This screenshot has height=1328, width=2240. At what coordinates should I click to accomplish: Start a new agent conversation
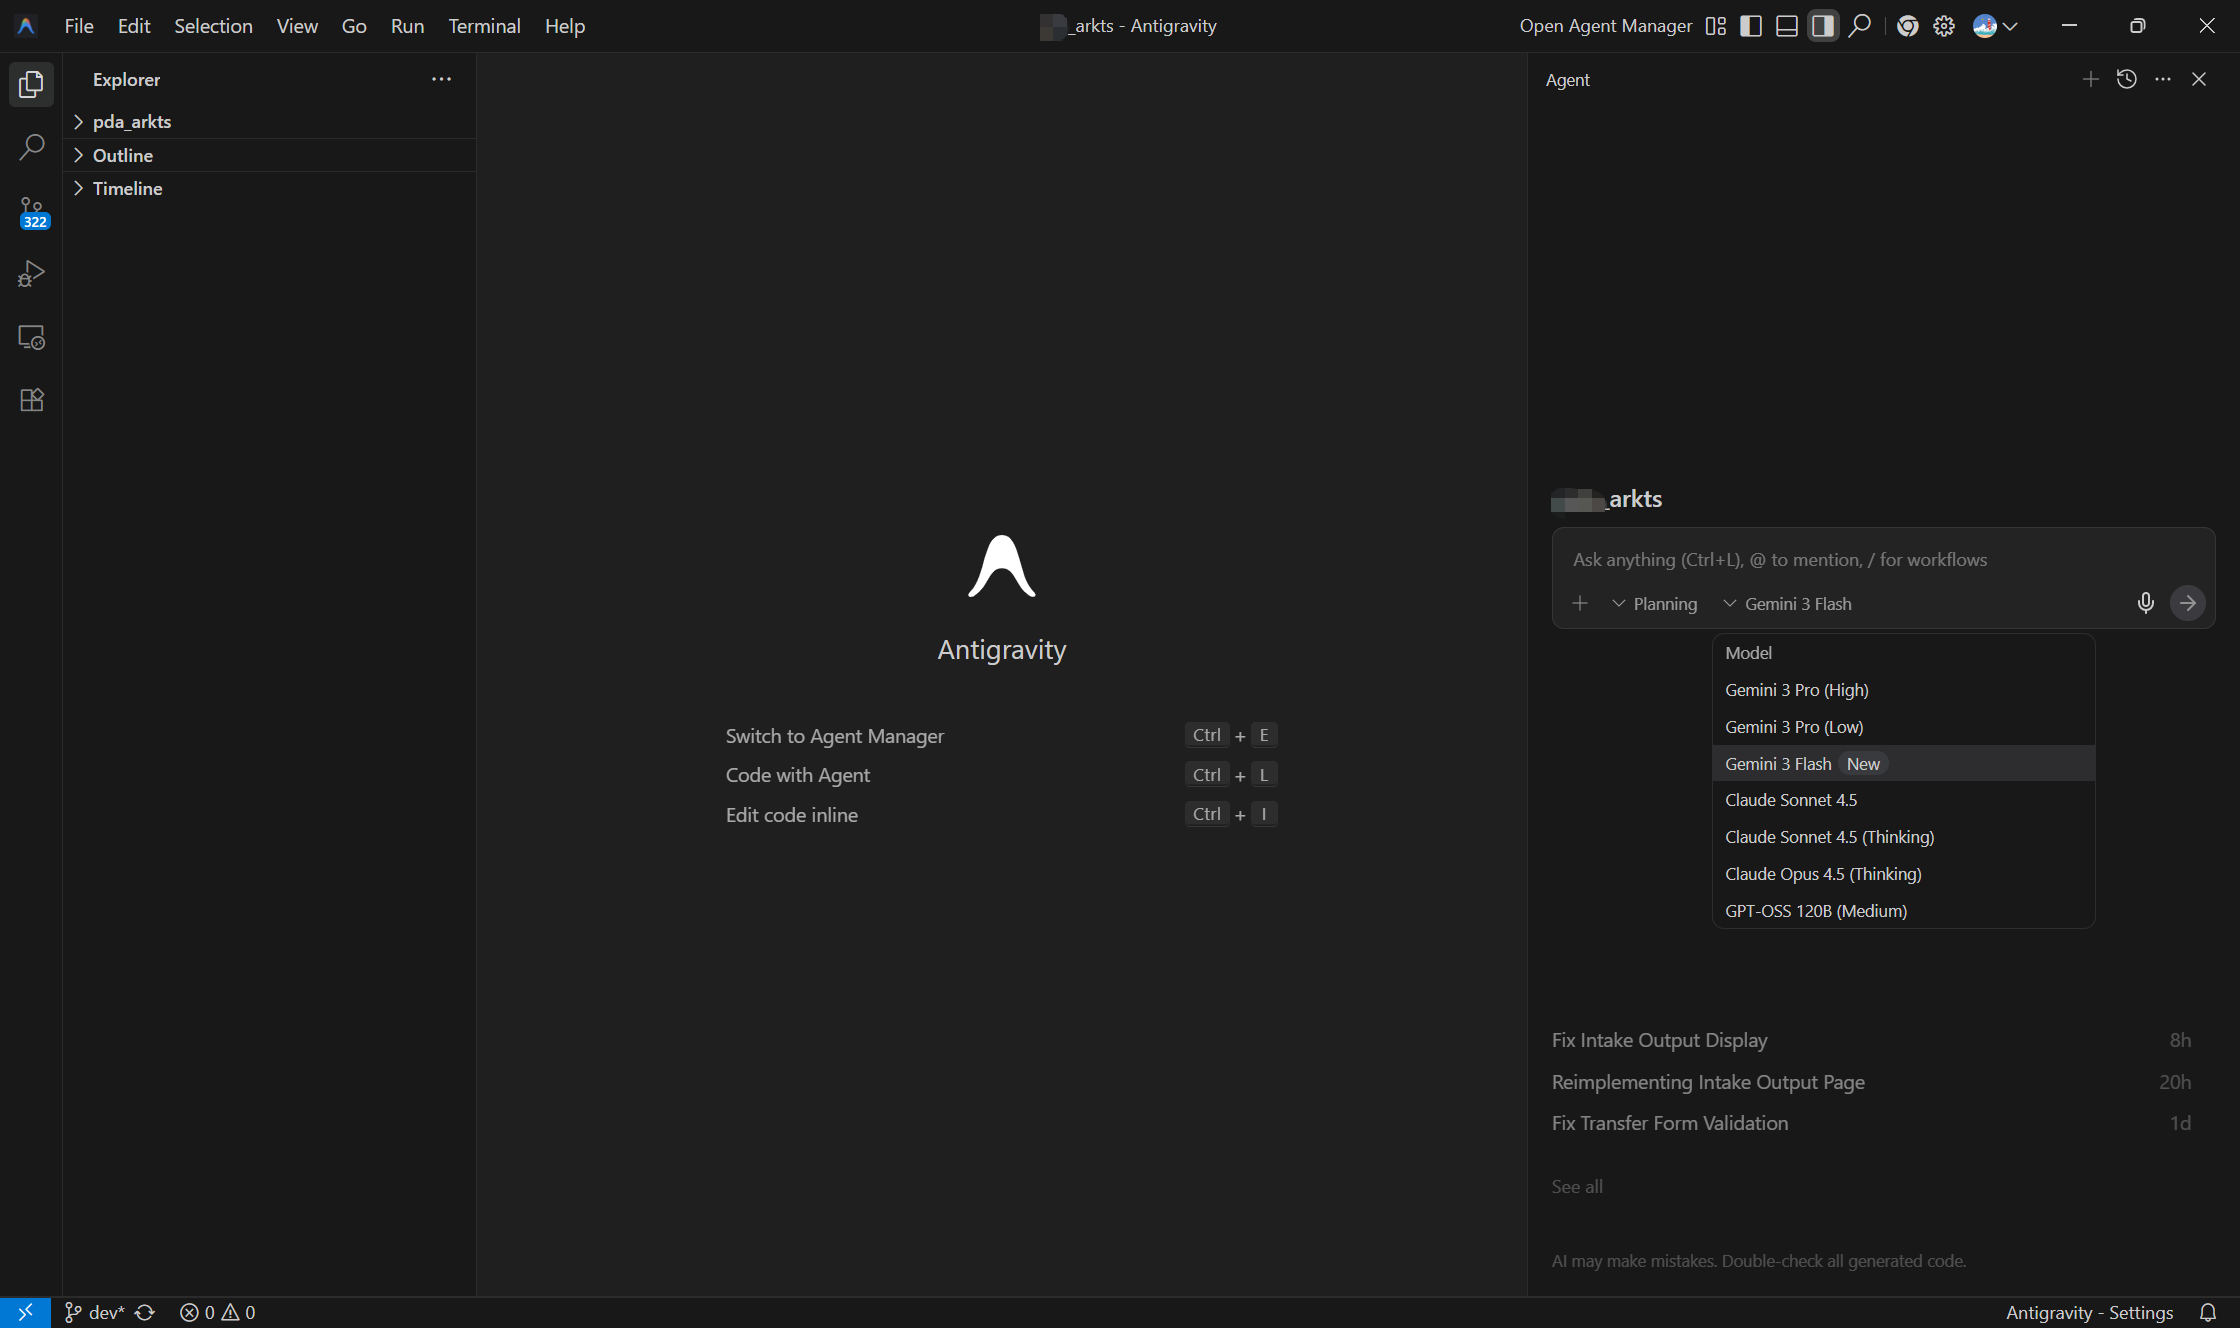[x=2090, y=79]
